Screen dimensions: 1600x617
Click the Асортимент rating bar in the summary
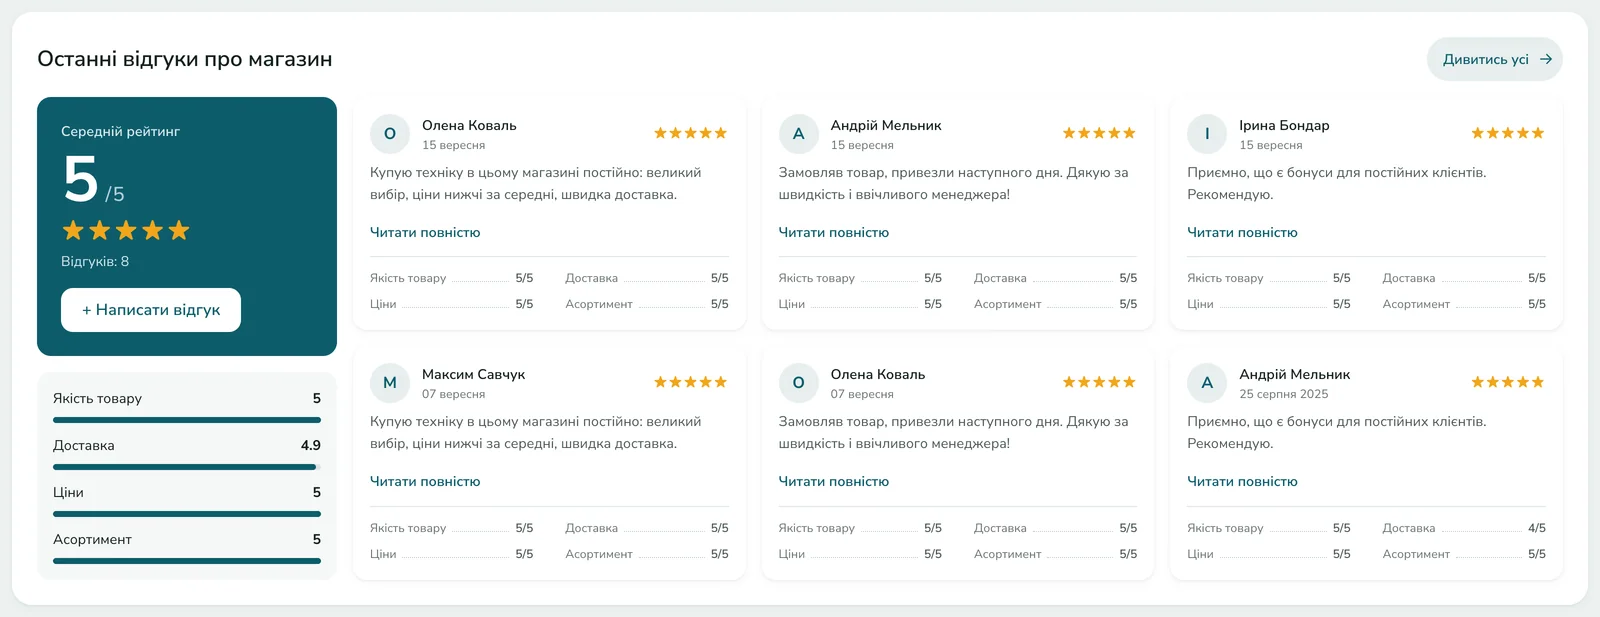tap(187, 561)
